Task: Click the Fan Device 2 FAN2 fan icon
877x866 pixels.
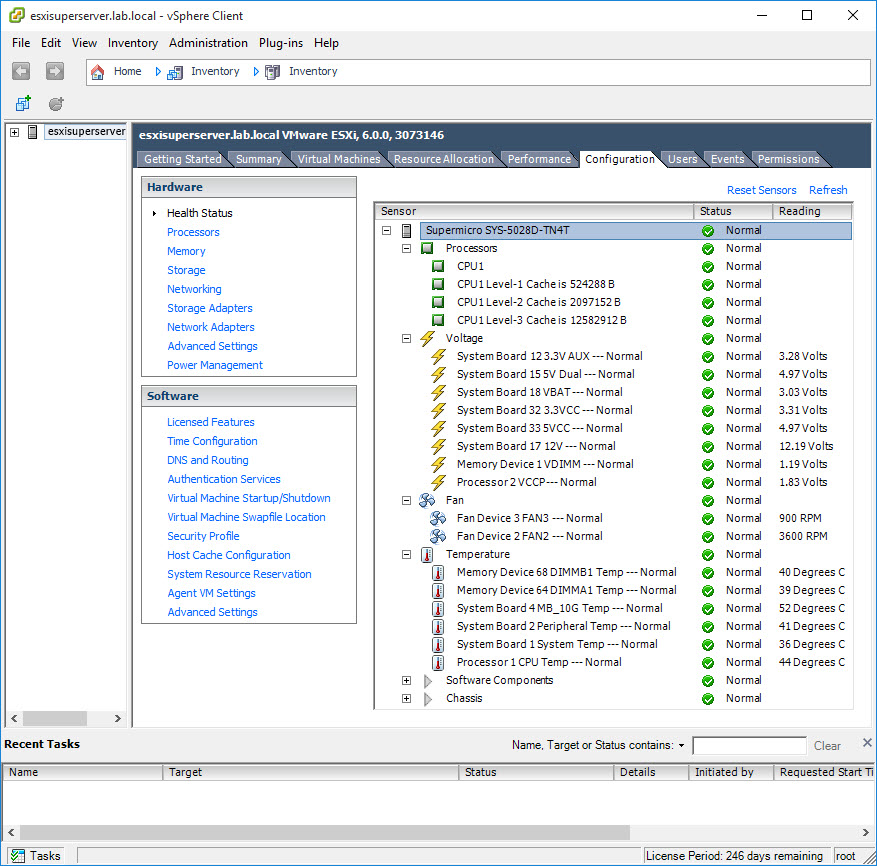Action: [x=438, y=536]
